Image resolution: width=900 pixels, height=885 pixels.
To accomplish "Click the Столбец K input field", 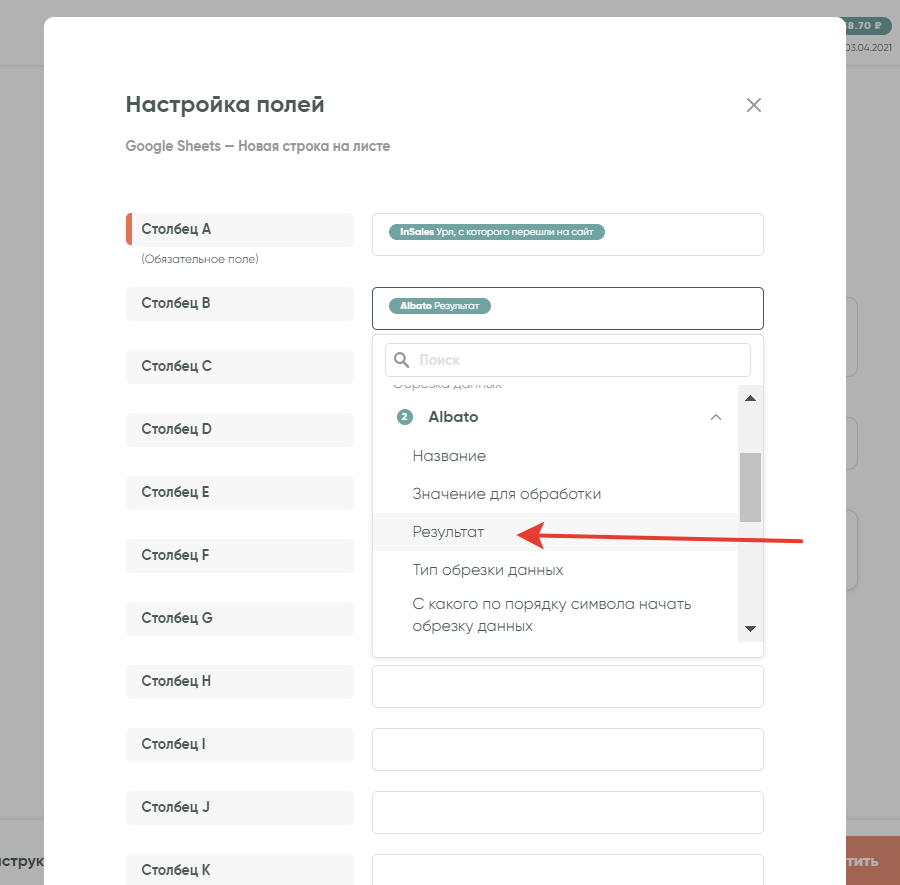I will click(x=567, y=869).
